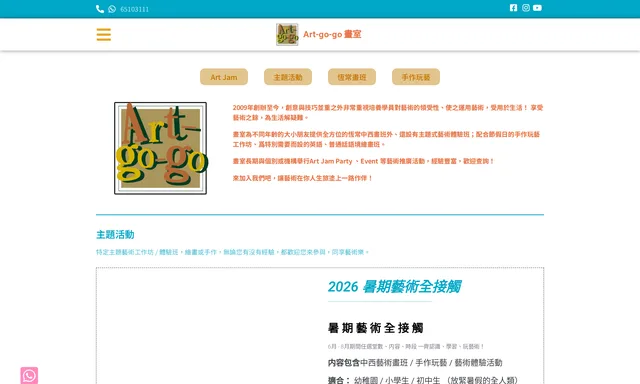Click the WhatsApp icon beside phone number
Screen dimensions: 640x384
112,9
